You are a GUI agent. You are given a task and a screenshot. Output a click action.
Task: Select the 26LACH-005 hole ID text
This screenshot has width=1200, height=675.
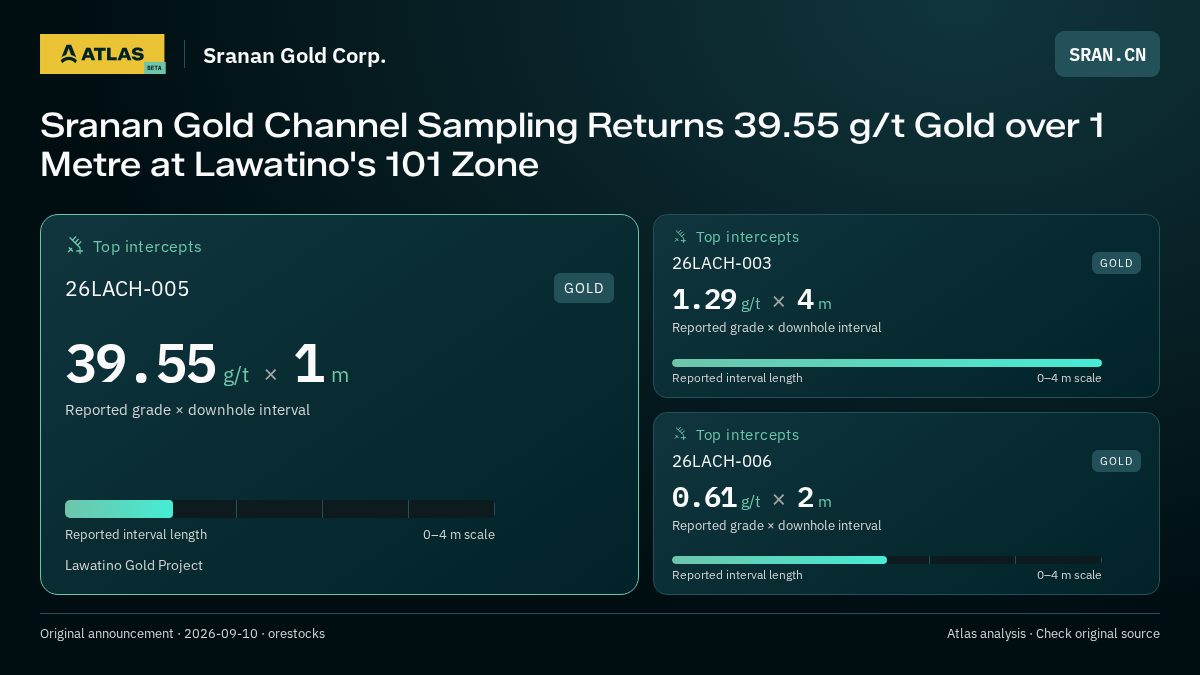point(127,289)
